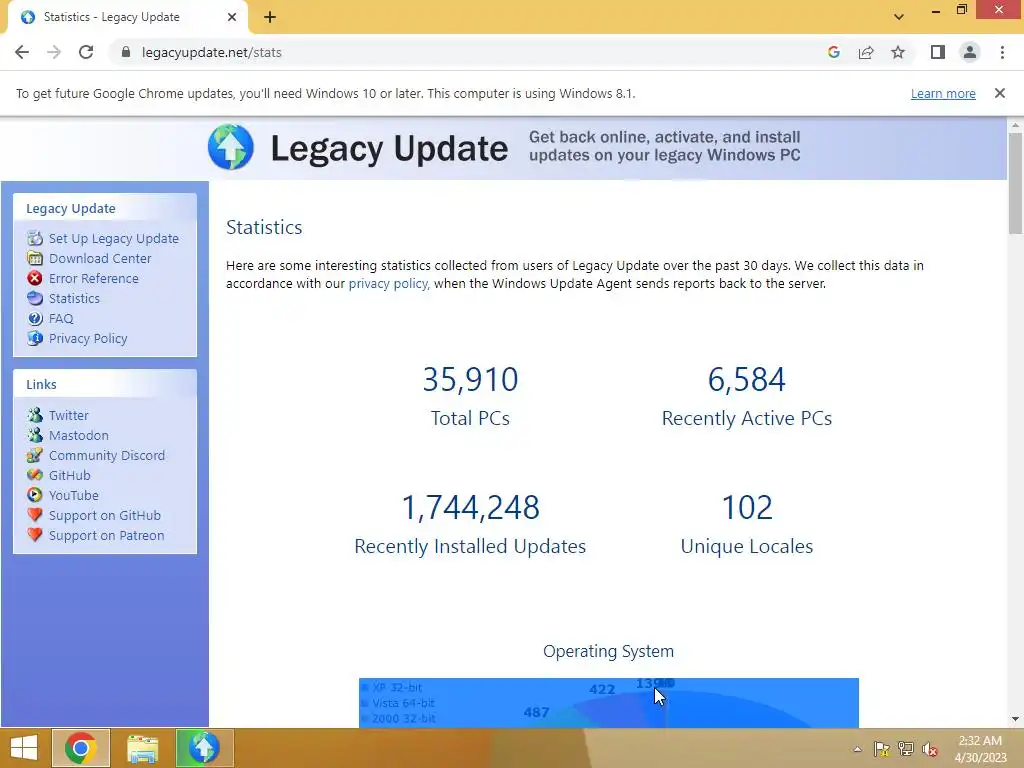Click the FAQ question mark icon
This screenshot has width=1024, height=768.
click(x=35, y=318)
